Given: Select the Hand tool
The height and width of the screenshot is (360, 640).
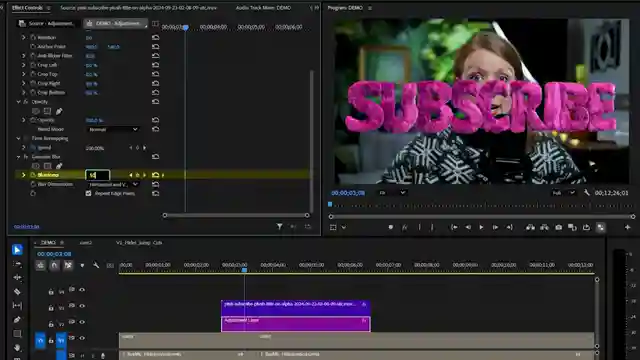Looking at the screenshot, I should (x=17, y=348).
